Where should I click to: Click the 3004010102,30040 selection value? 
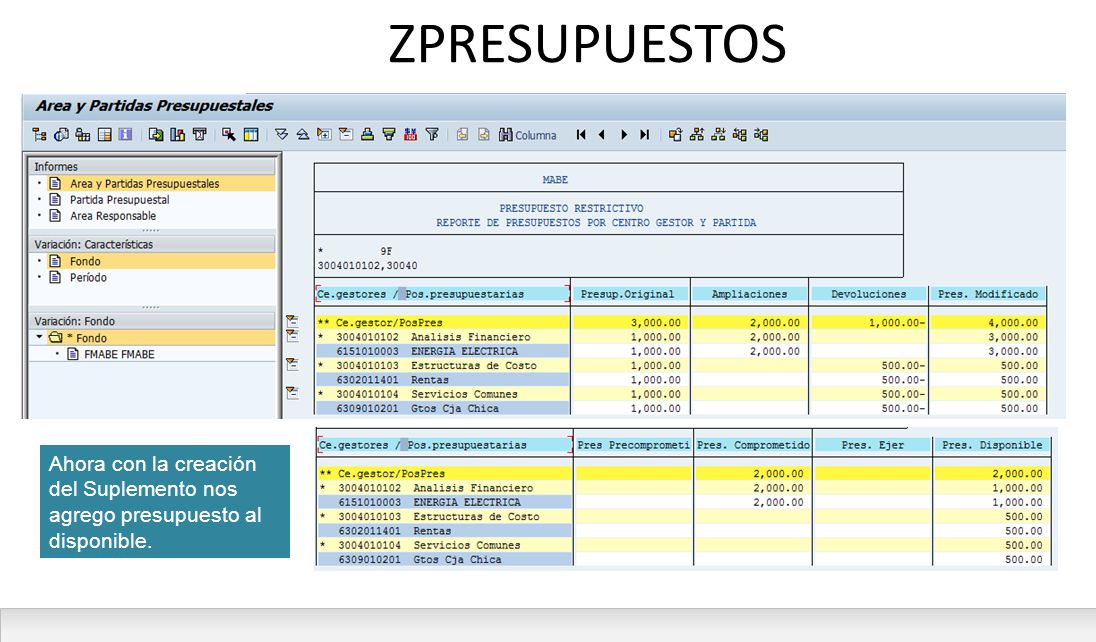(x=367, y=266)
